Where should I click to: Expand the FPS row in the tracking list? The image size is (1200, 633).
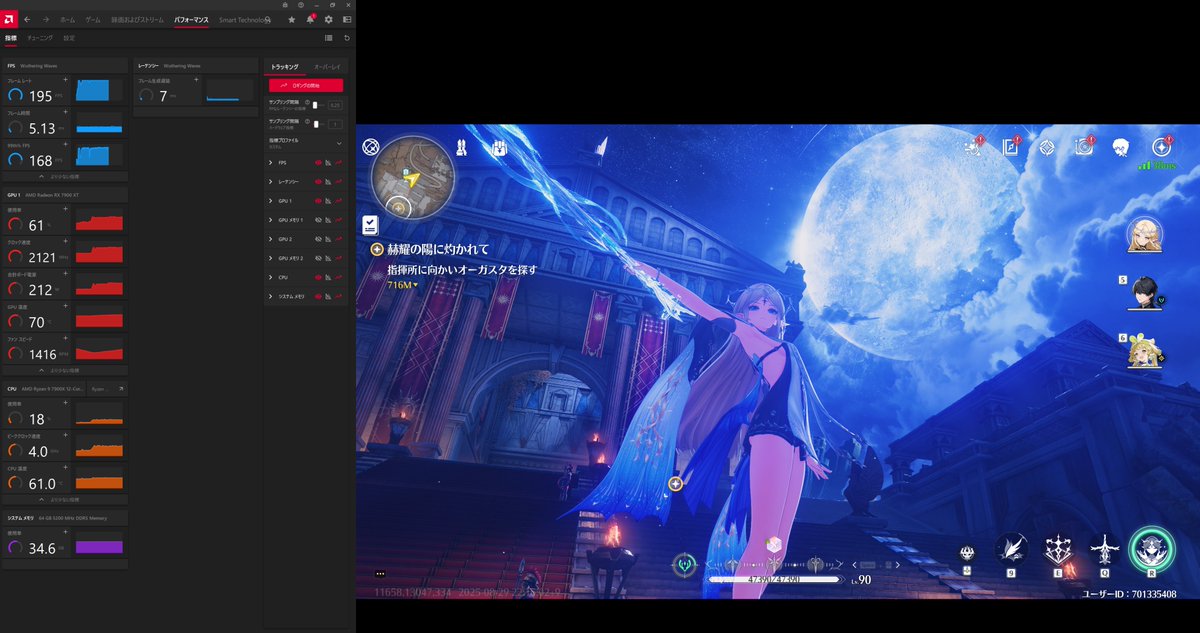(270, 162)
